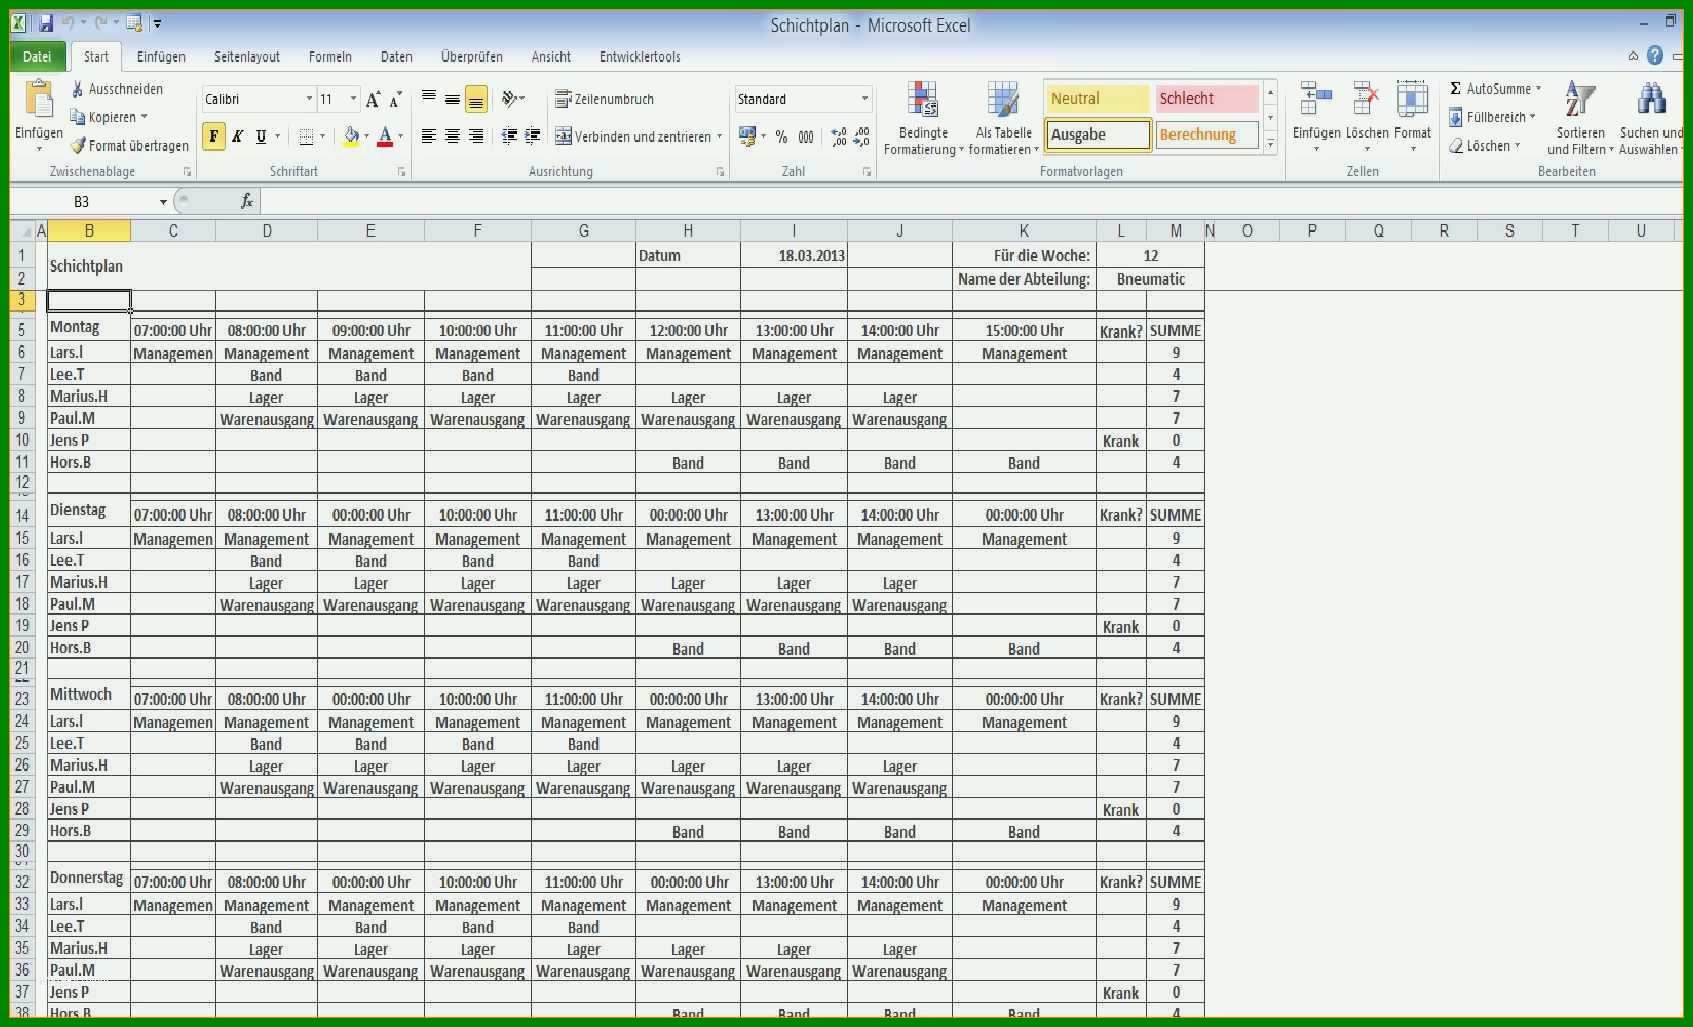This screenshot has height=1027, width=1693.
Task: Click the fx insert function icon
Action: click(247, 201)
